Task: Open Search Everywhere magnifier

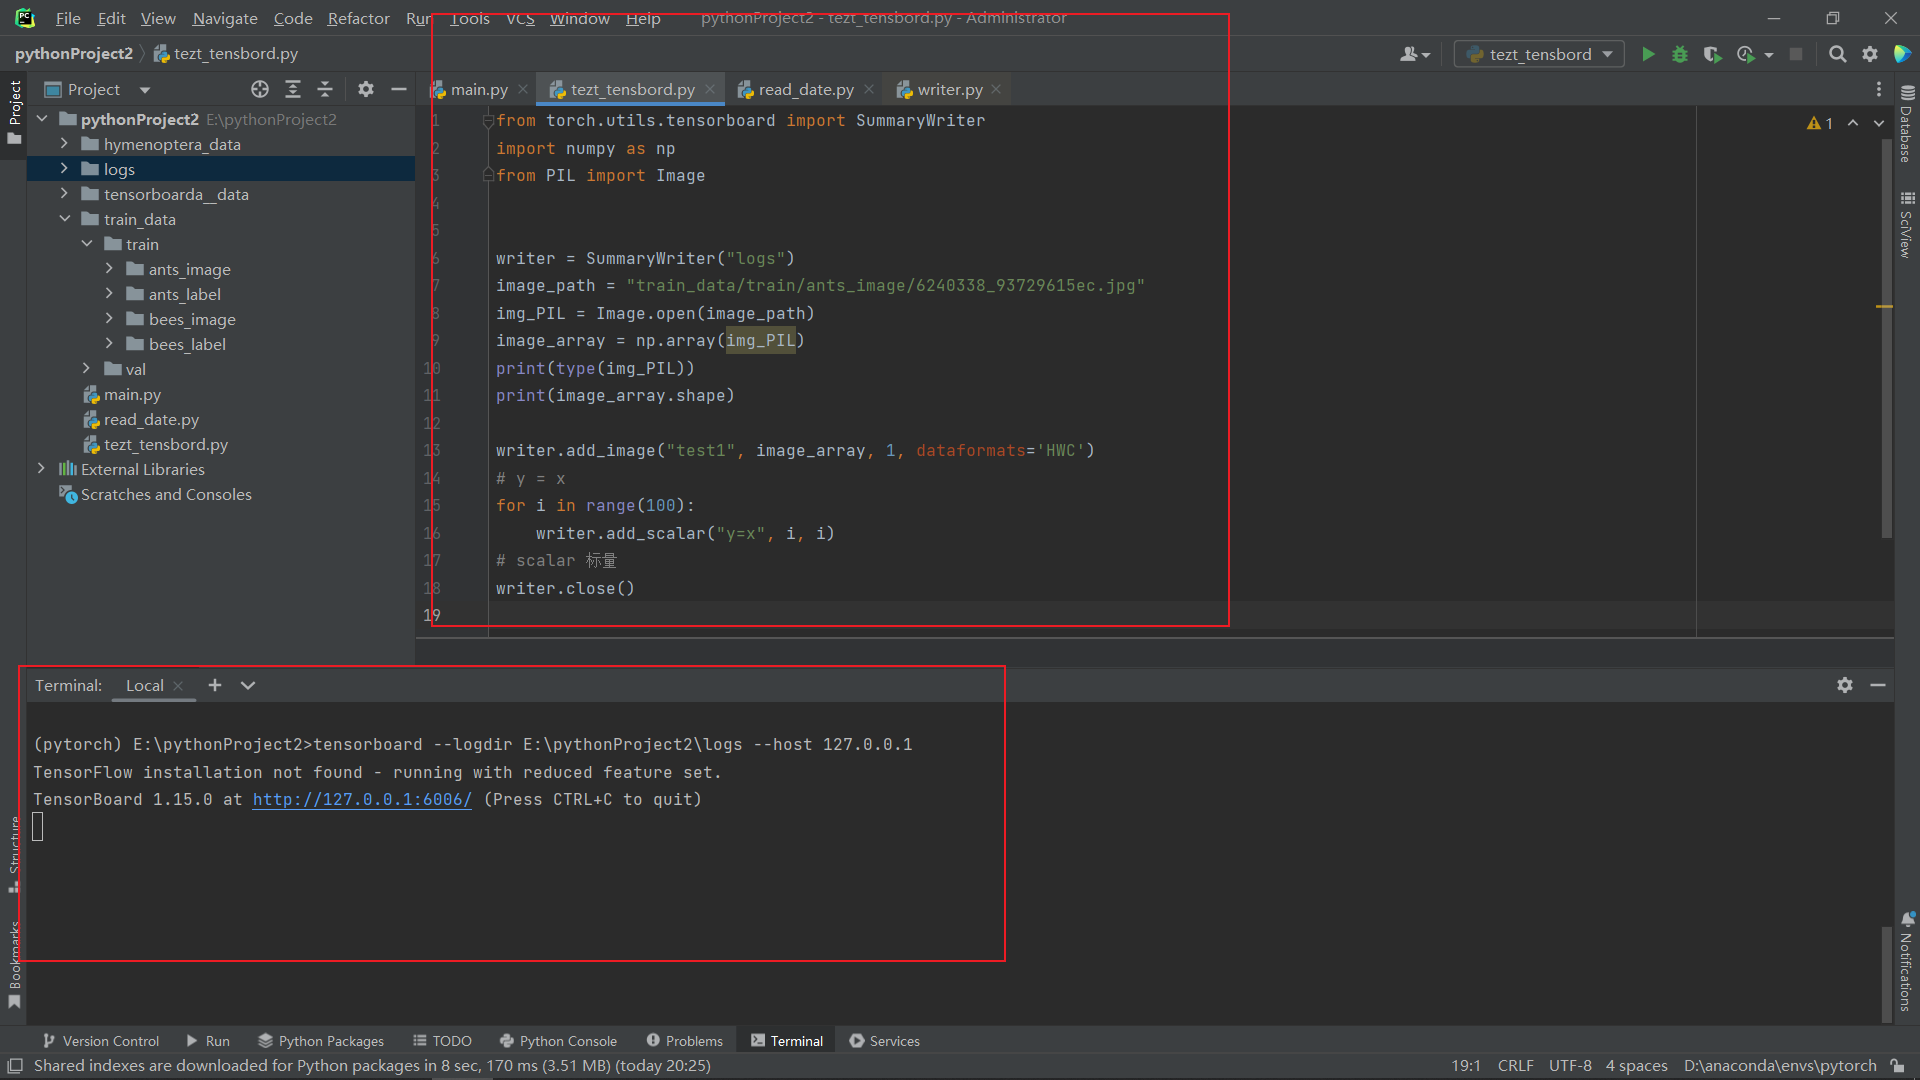Action: point(1837,54)
